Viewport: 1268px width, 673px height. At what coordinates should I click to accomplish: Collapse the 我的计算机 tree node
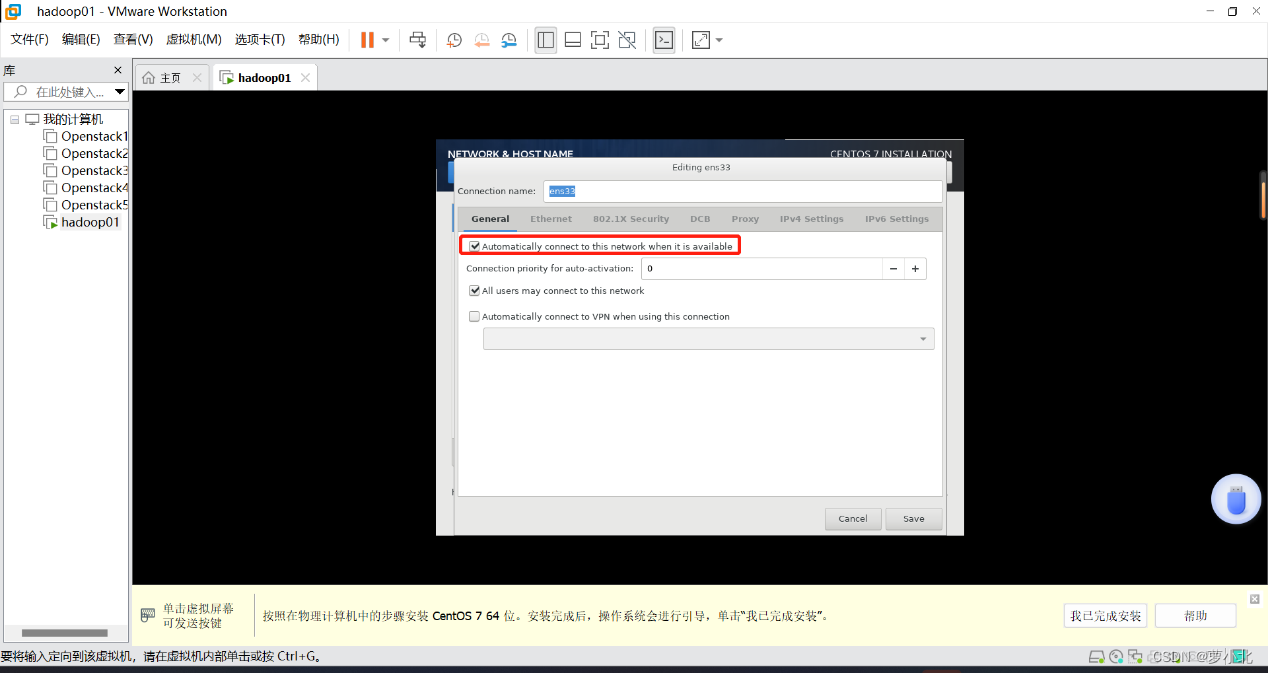point(15,119)
